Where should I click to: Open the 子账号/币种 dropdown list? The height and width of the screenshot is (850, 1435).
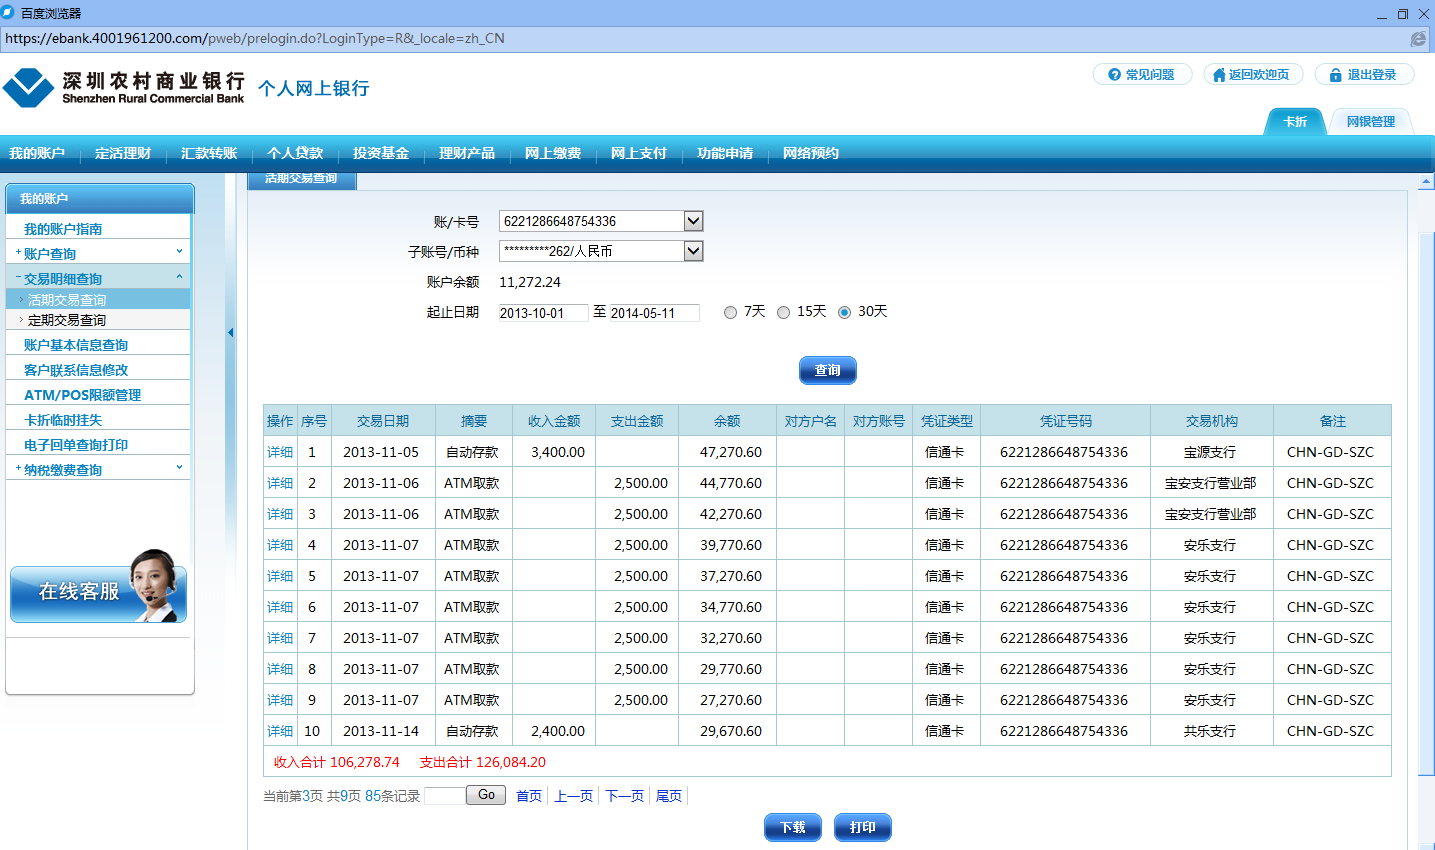pos(693,251)
